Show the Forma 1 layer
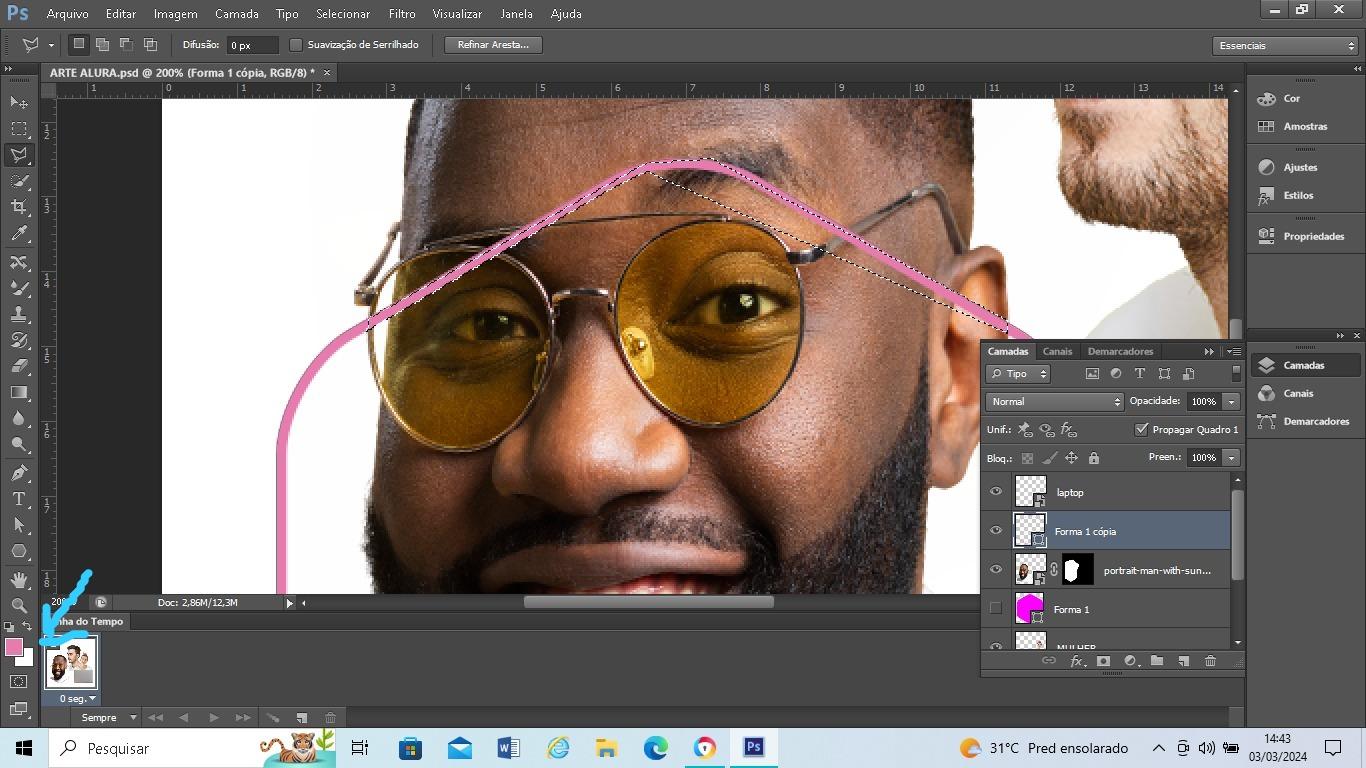The height and width of the screenshot is (768, 1366). coord(995,609)
